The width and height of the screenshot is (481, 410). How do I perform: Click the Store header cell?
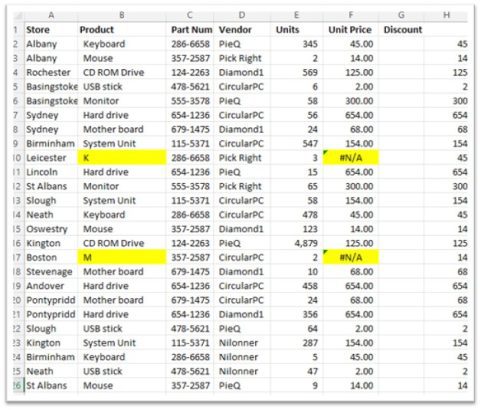click(51, 29)
